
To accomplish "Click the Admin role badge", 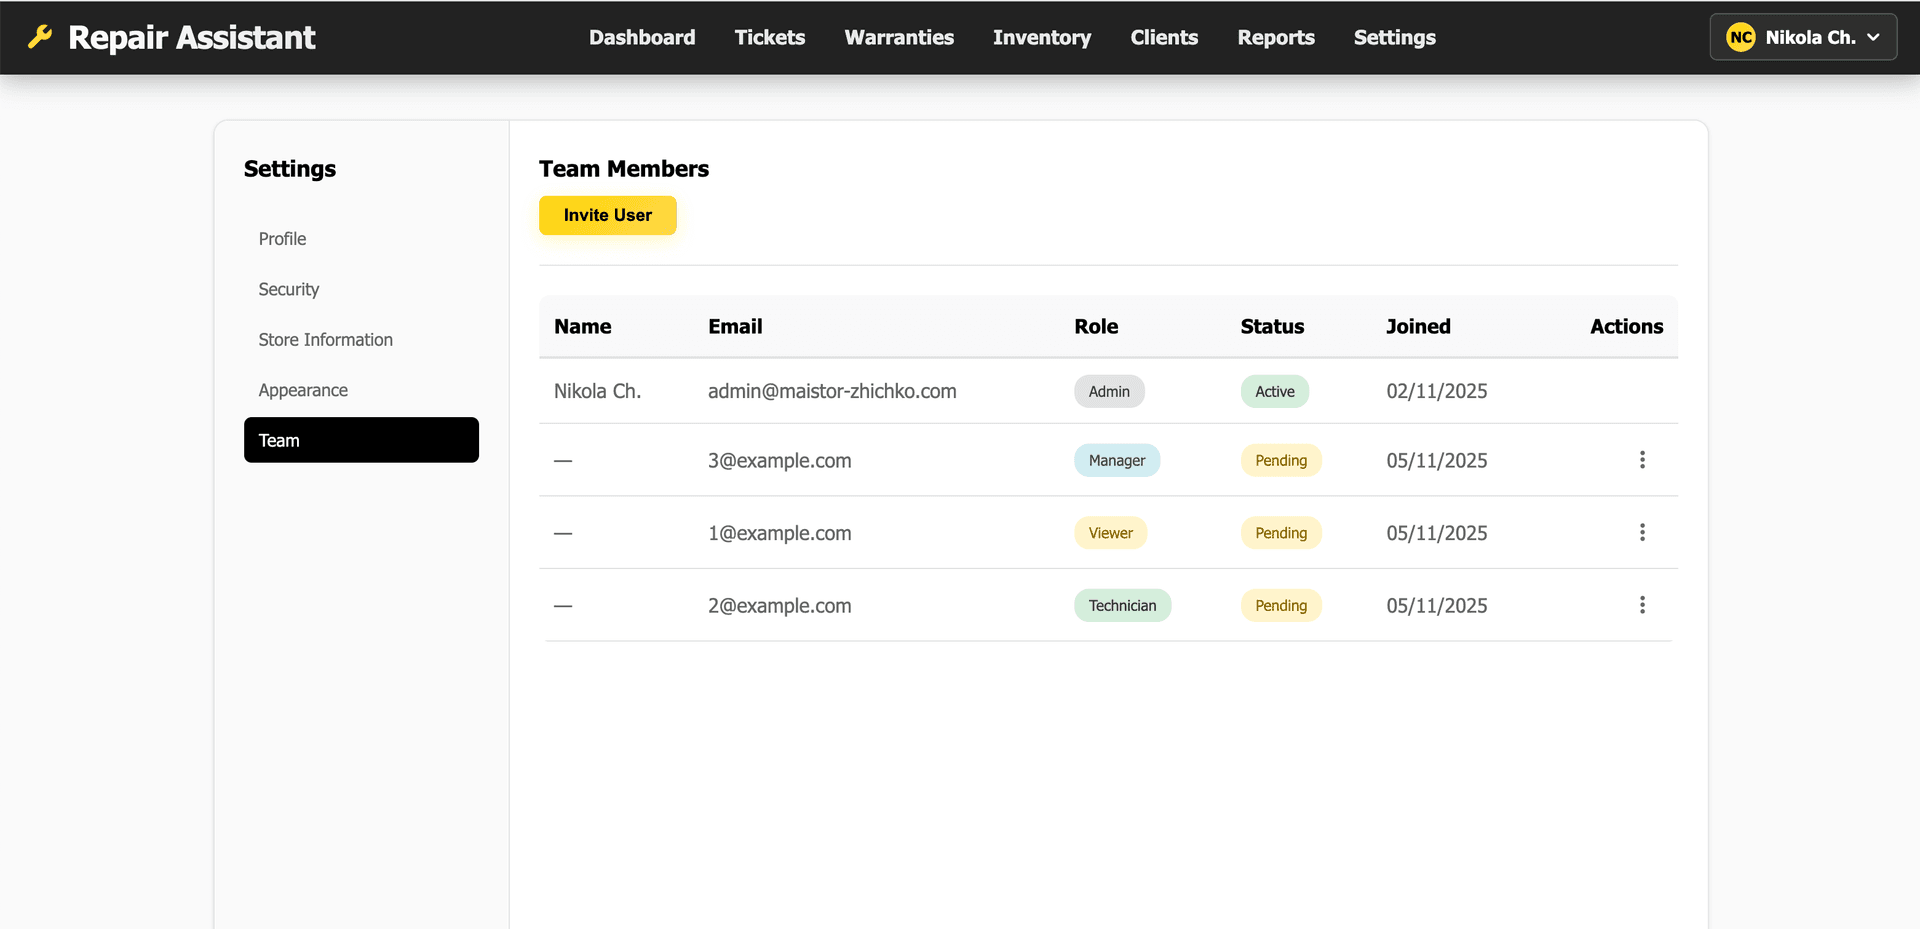I will [1109, 391].
